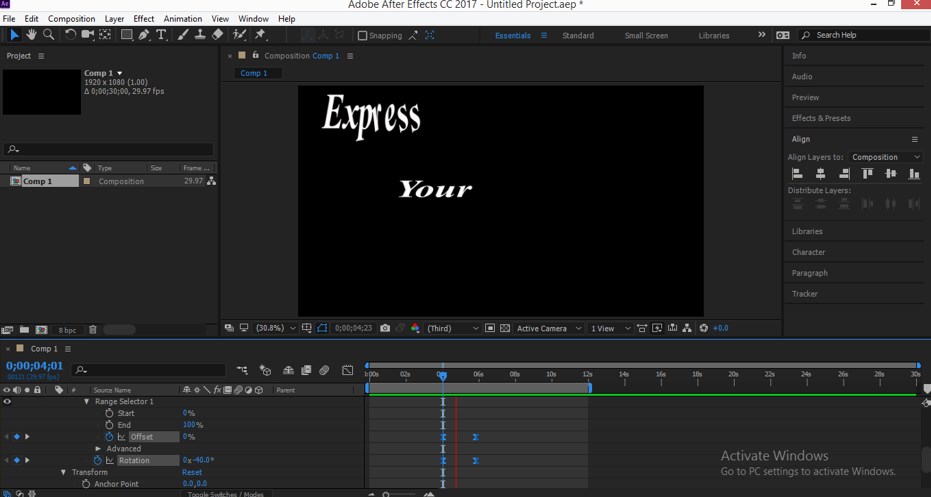Viewport: 931px width, 497px height.
Task: Collapse the Transform group
Action: click(x=64, y=473)
